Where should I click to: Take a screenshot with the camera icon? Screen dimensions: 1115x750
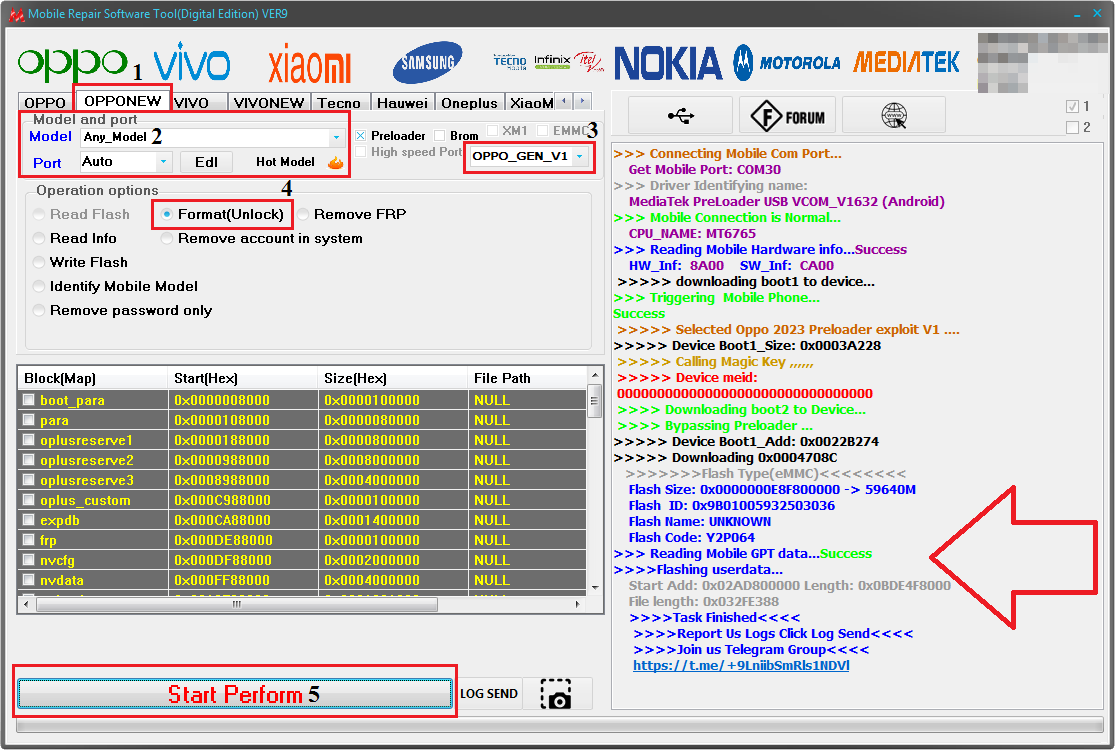pyautogui.click(x=556, y=694)
